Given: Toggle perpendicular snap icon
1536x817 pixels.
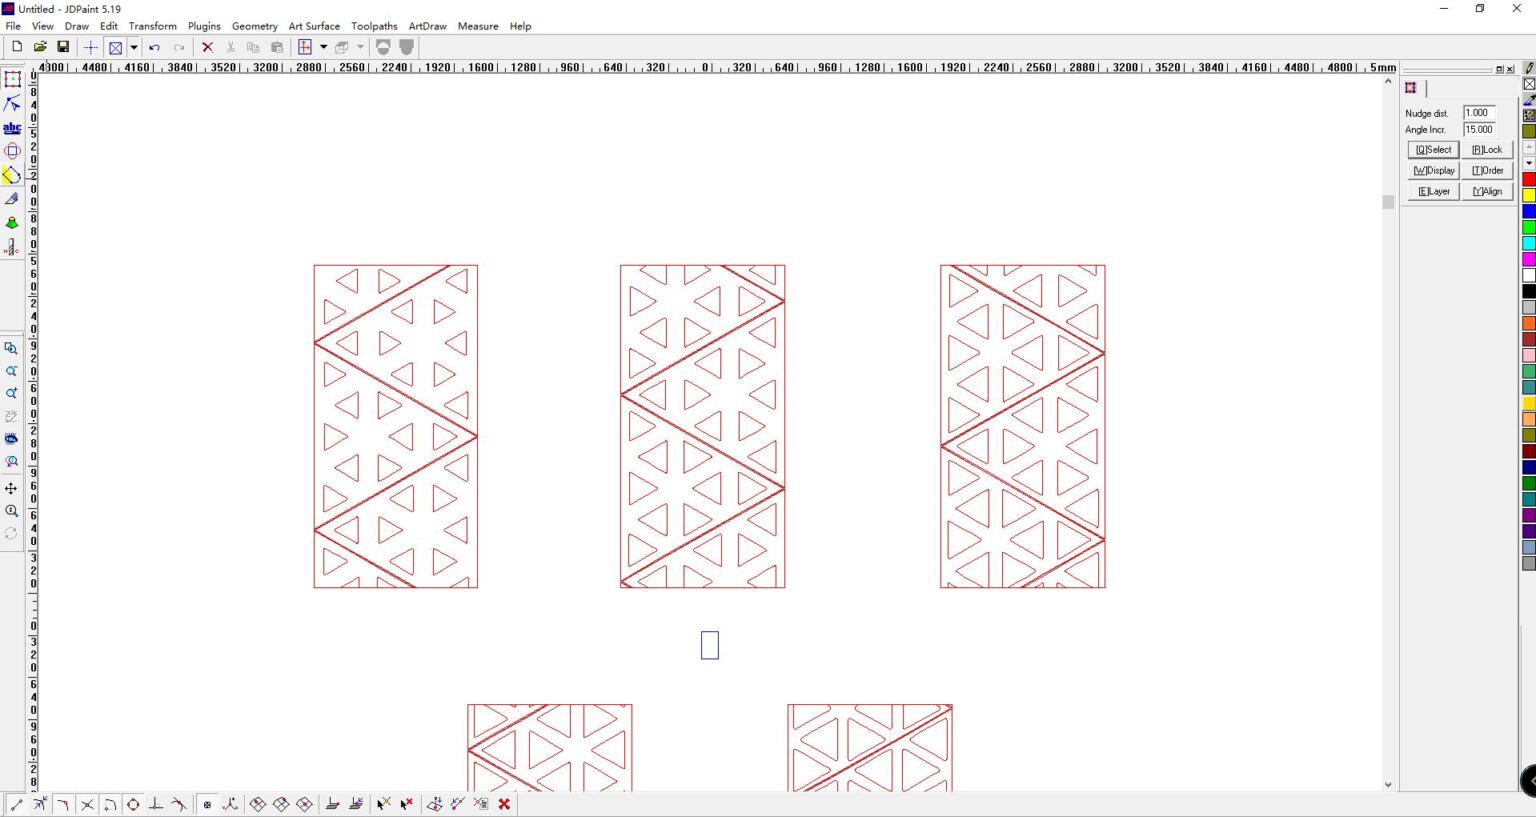Looking at the screenshot, I should click(156, 804).
